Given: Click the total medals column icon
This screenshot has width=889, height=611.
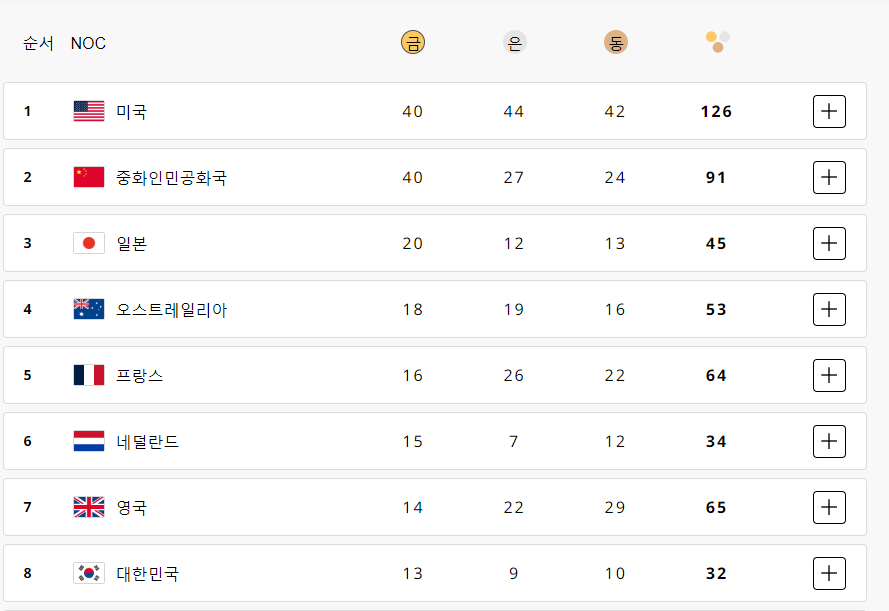Looking at the screenshot, I should tap(717, 42).
